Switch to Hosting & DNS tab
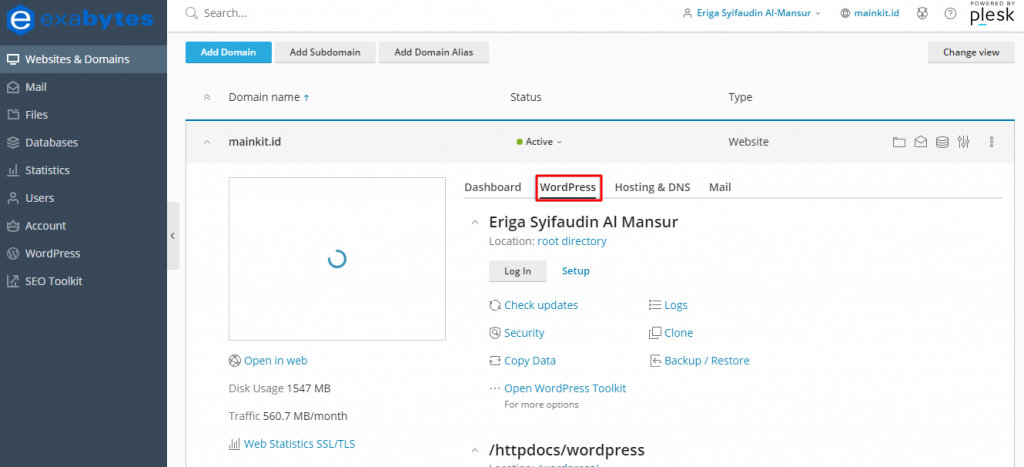 tap(652, 187)
